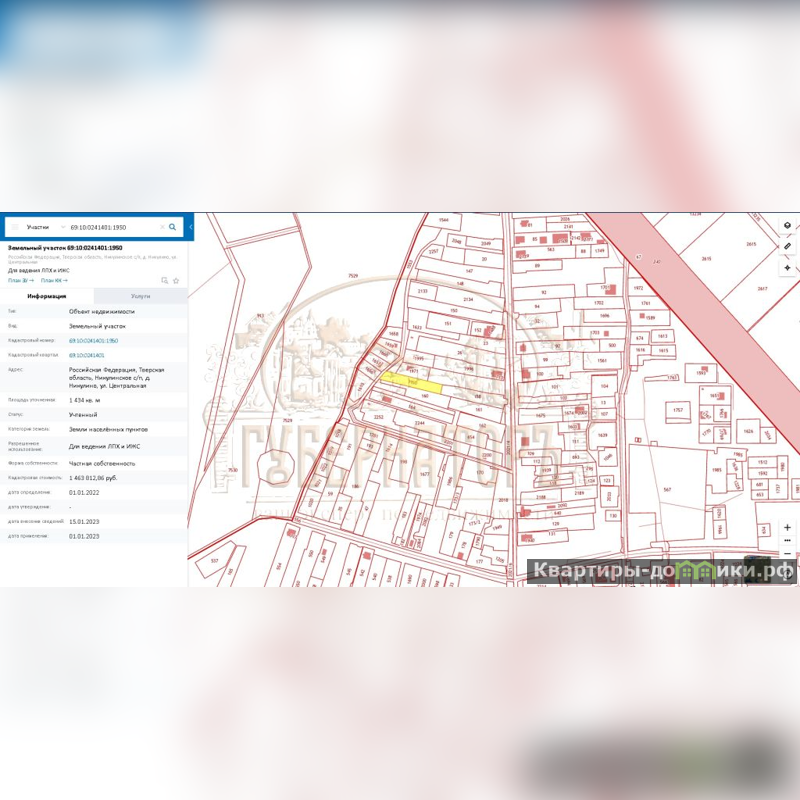Open the План ЗУ link
This screenshot has height=800, width=800.
click(x=20, y=280)
